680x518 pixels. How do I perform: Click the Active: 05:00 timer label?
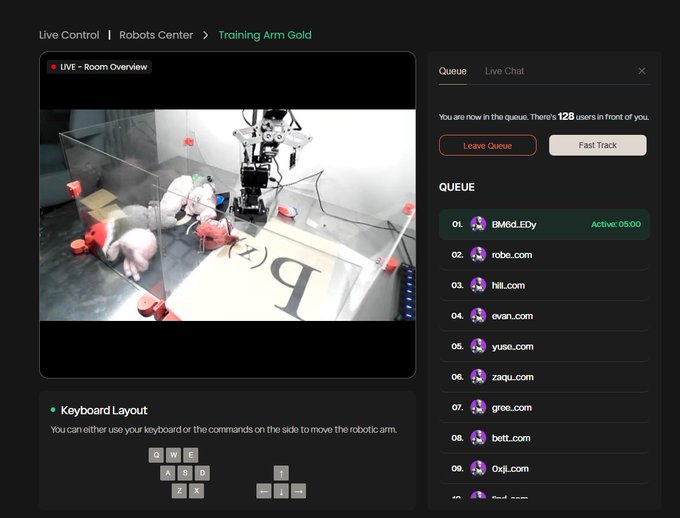click(616, 224)
